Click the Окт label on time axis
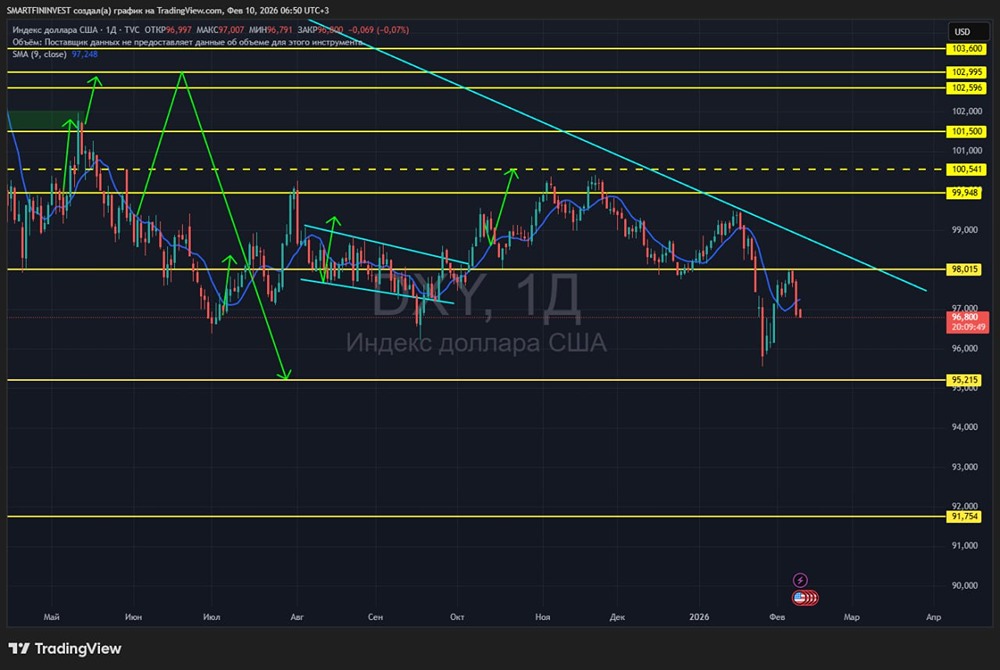The height and width of the screenshot is (670, 1000). point(457,617)
